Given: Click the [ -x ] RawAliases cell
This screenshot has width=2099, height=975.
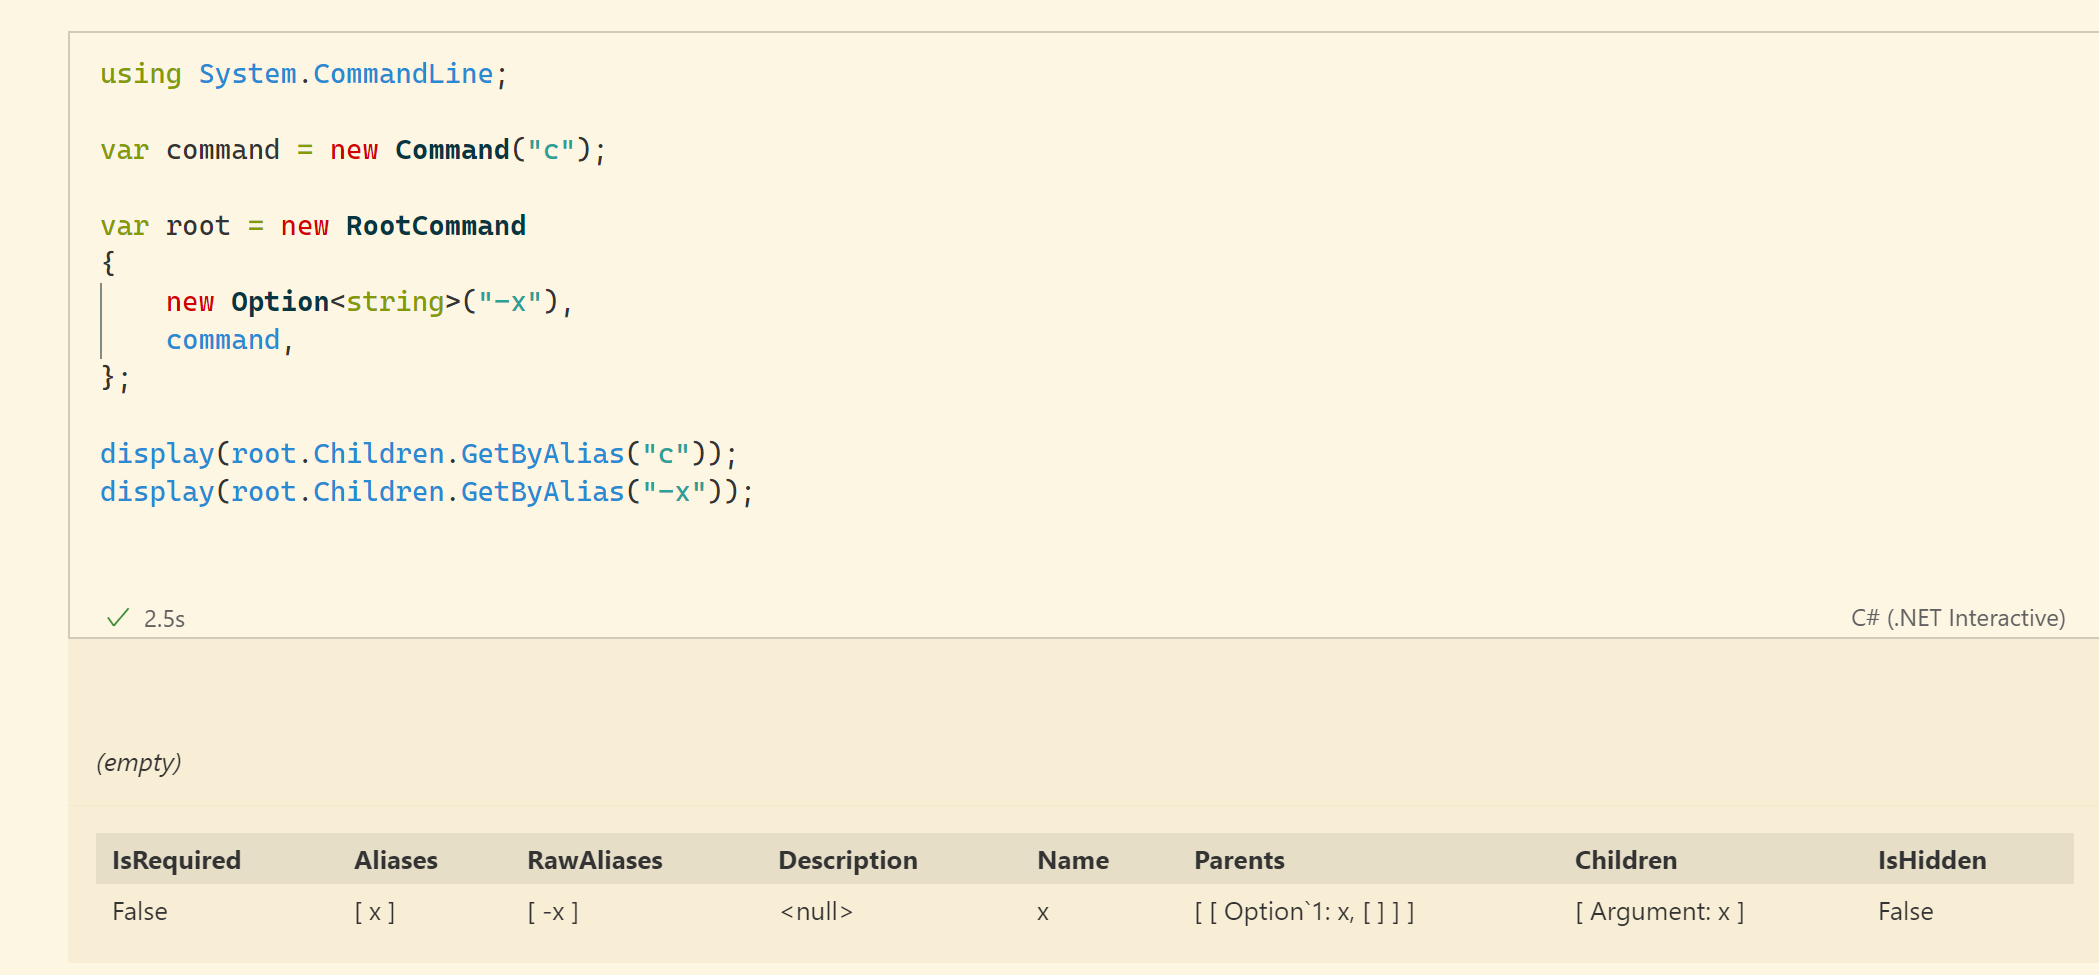Looking at the screenshot, I should (553, 912).
